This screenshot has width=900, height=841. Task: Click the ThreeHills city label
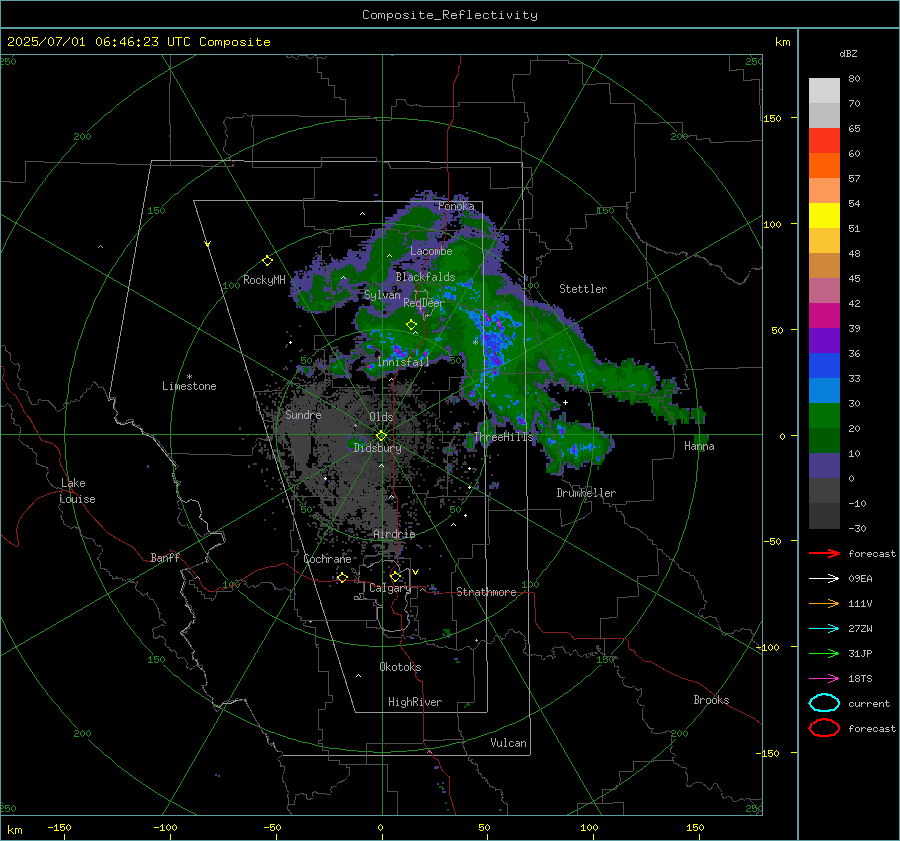503,437
